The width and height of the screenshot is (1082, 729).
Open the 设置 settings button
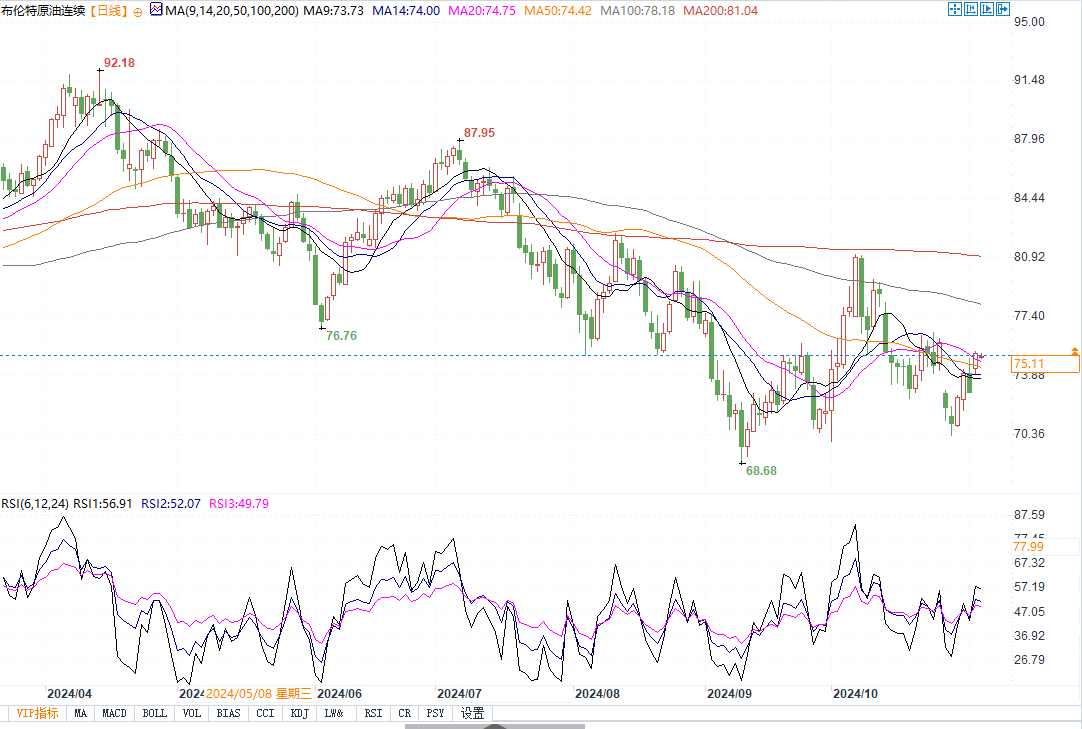(472, 713)
